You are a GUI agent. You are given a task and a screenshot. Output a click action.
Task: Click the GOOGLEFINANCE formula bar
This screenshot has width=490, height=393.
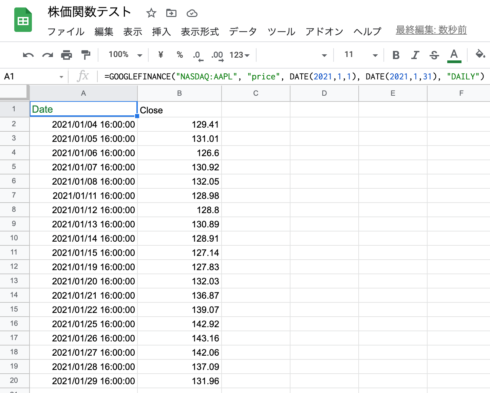tap(294, 77)
